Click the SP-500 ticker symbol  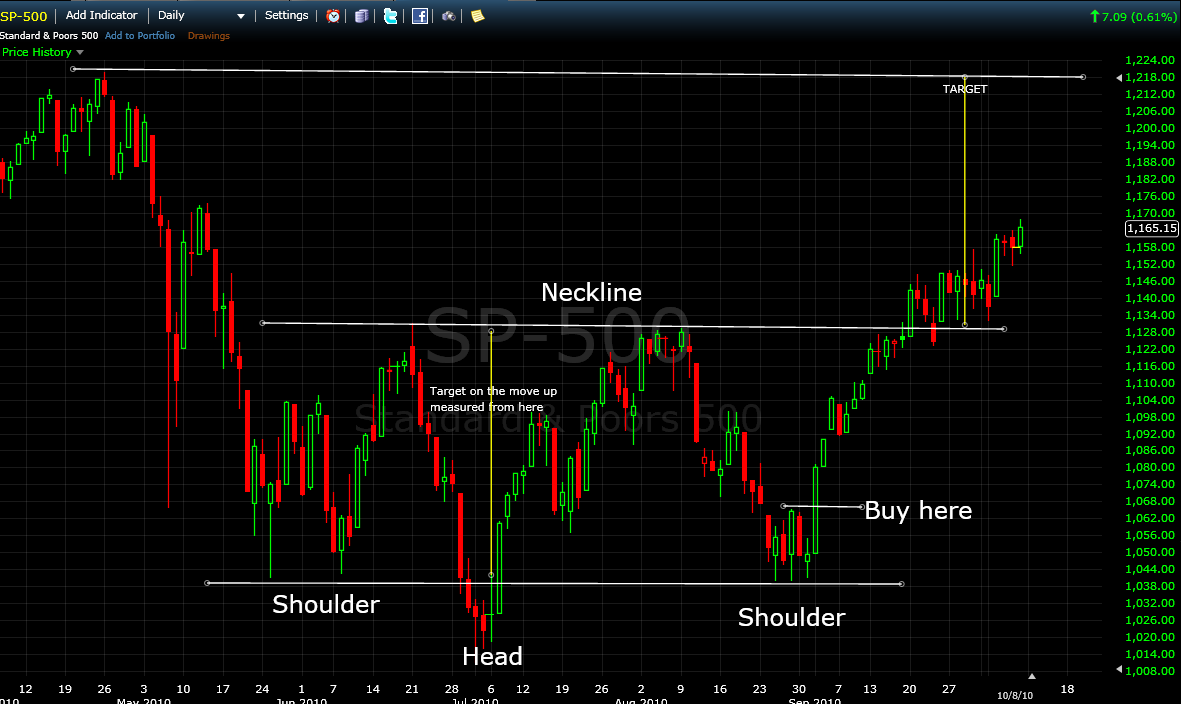[x=23, y=16]
